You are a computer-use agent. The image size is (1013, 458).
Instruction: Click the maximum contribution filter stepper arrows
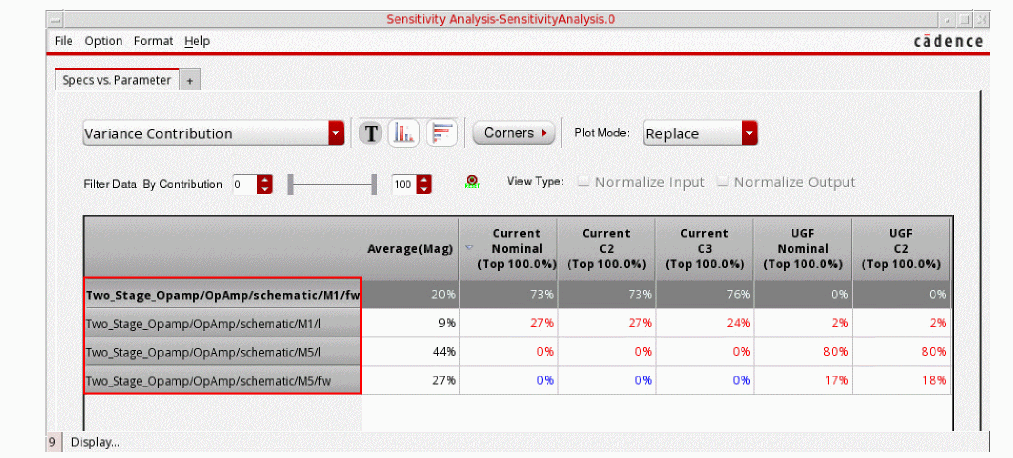[424, 184]
